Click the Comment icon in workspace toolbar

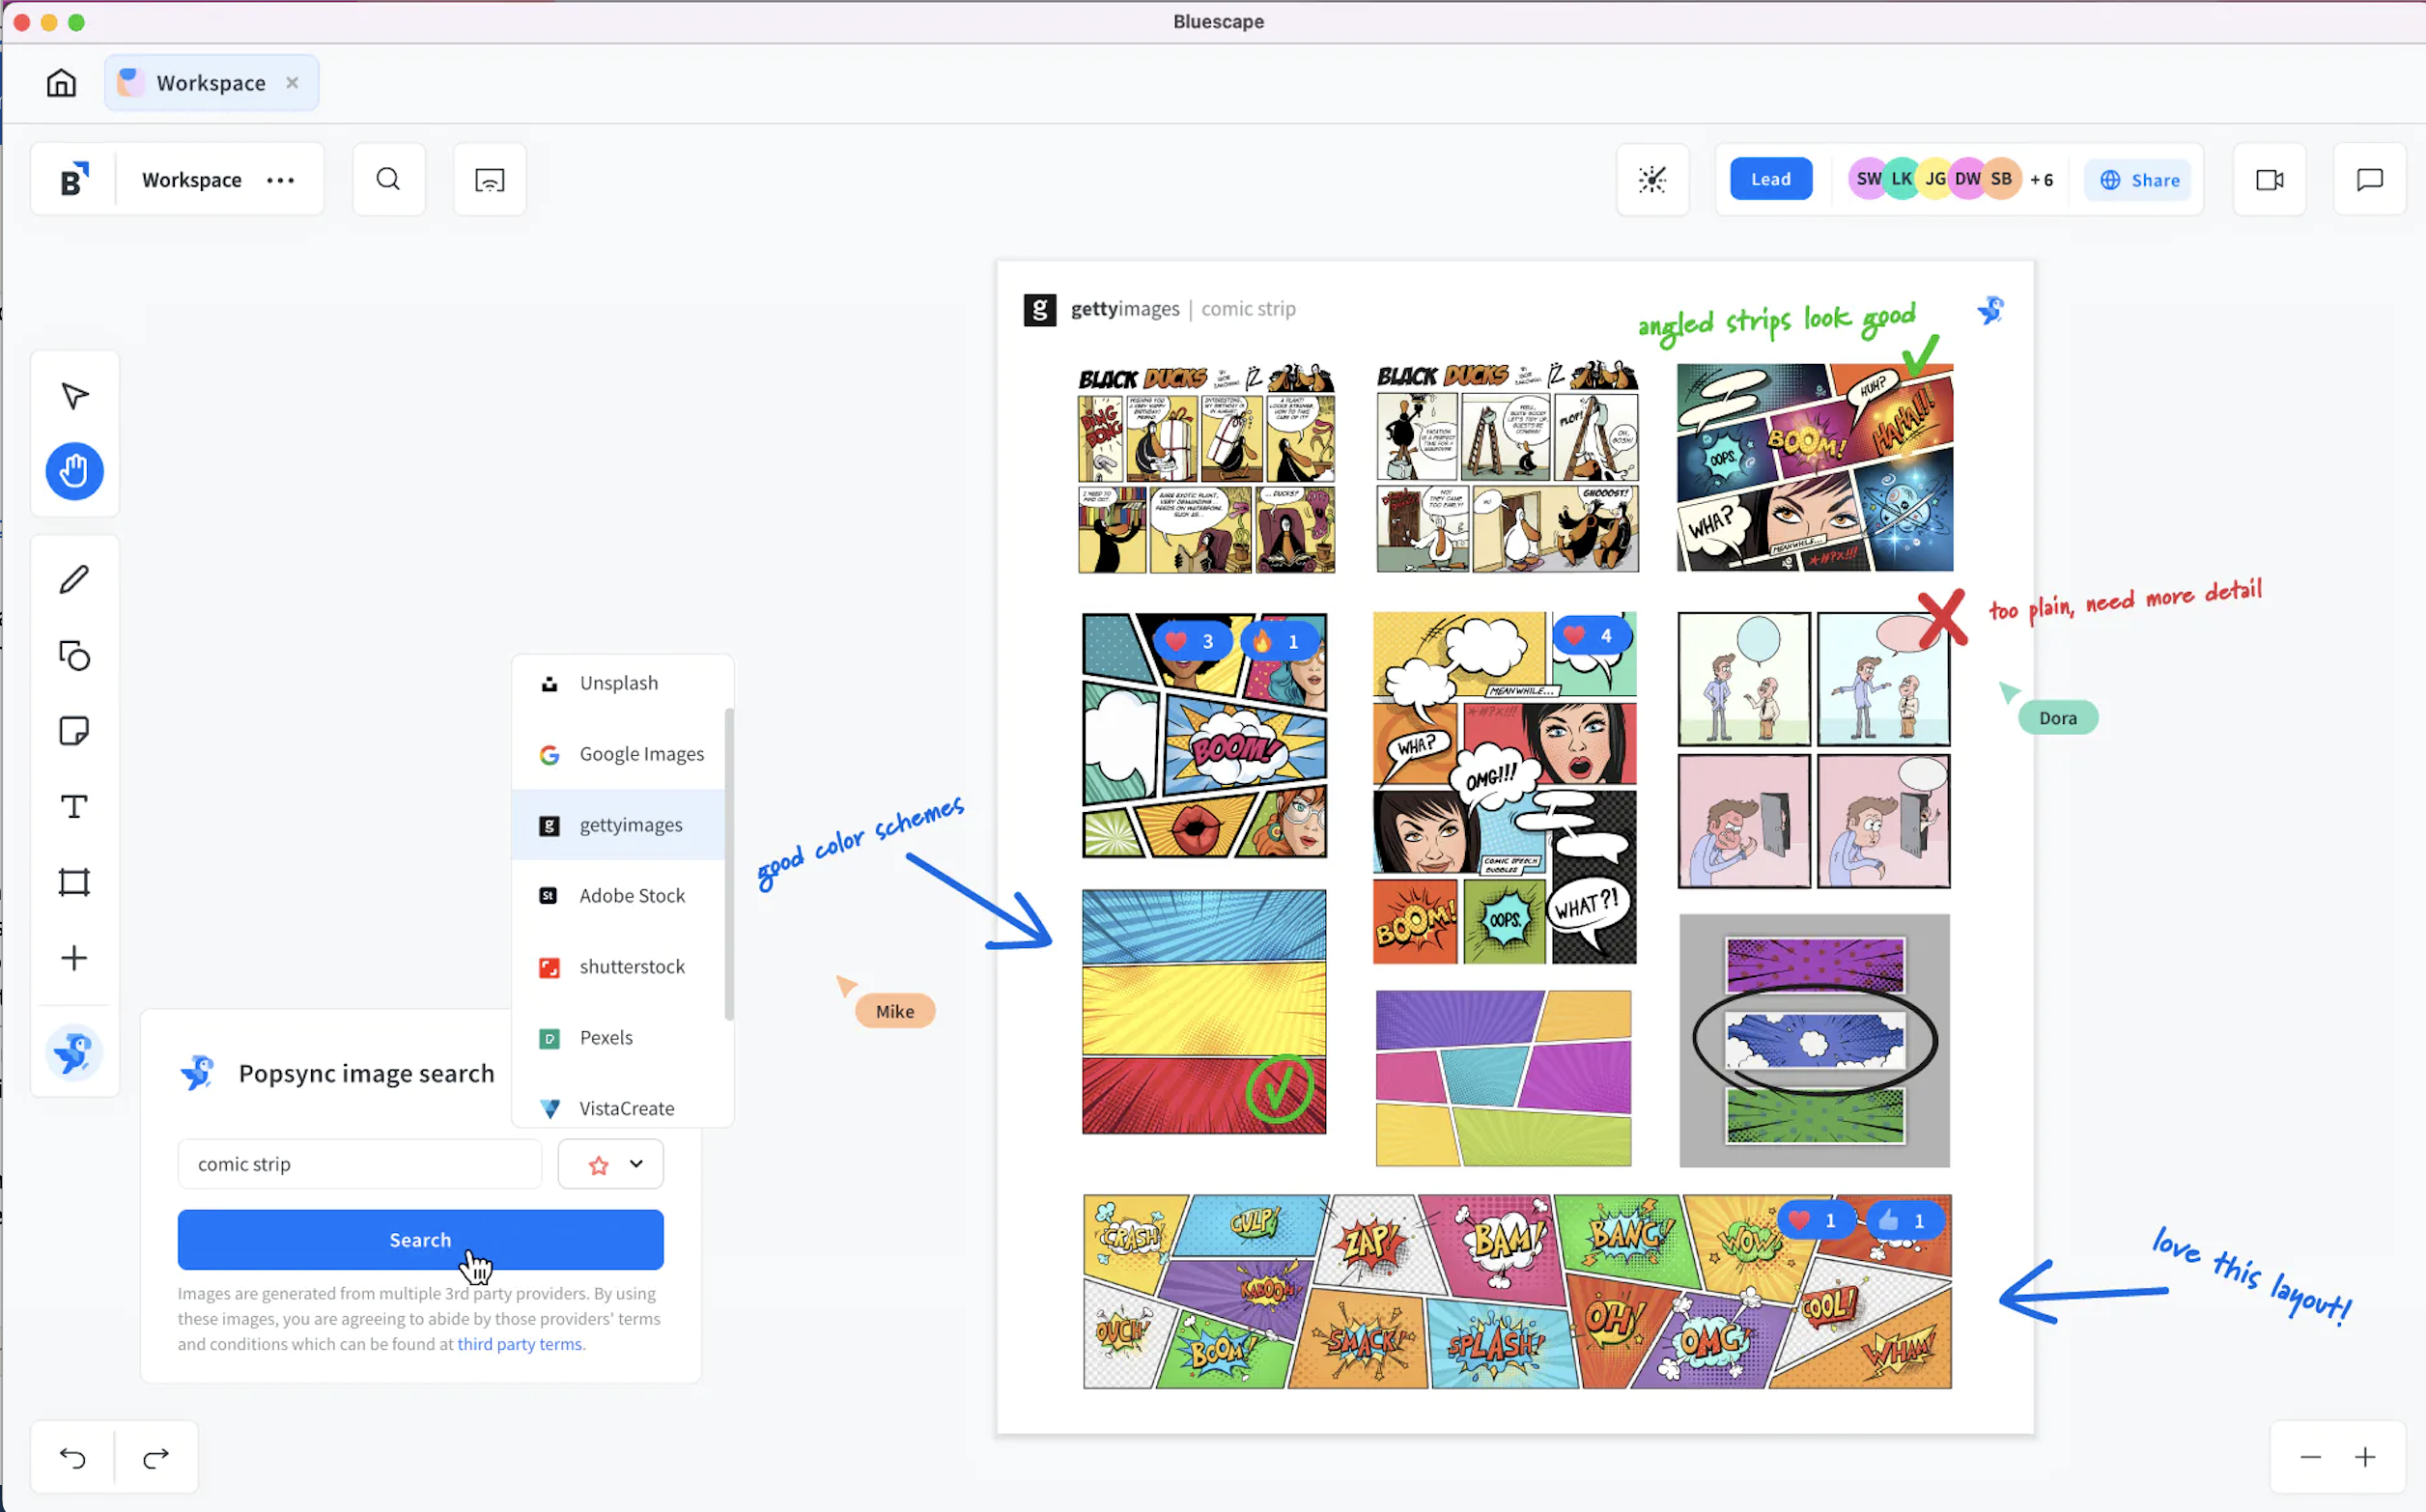coord(2370,180)
